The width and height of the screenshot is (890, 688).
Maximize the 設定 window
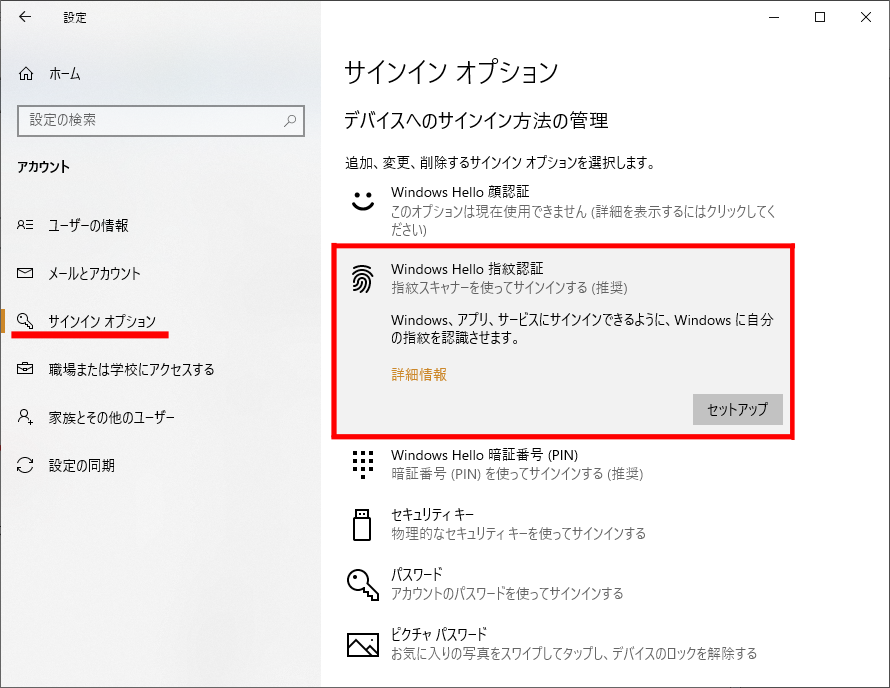[x=820, y=17]
